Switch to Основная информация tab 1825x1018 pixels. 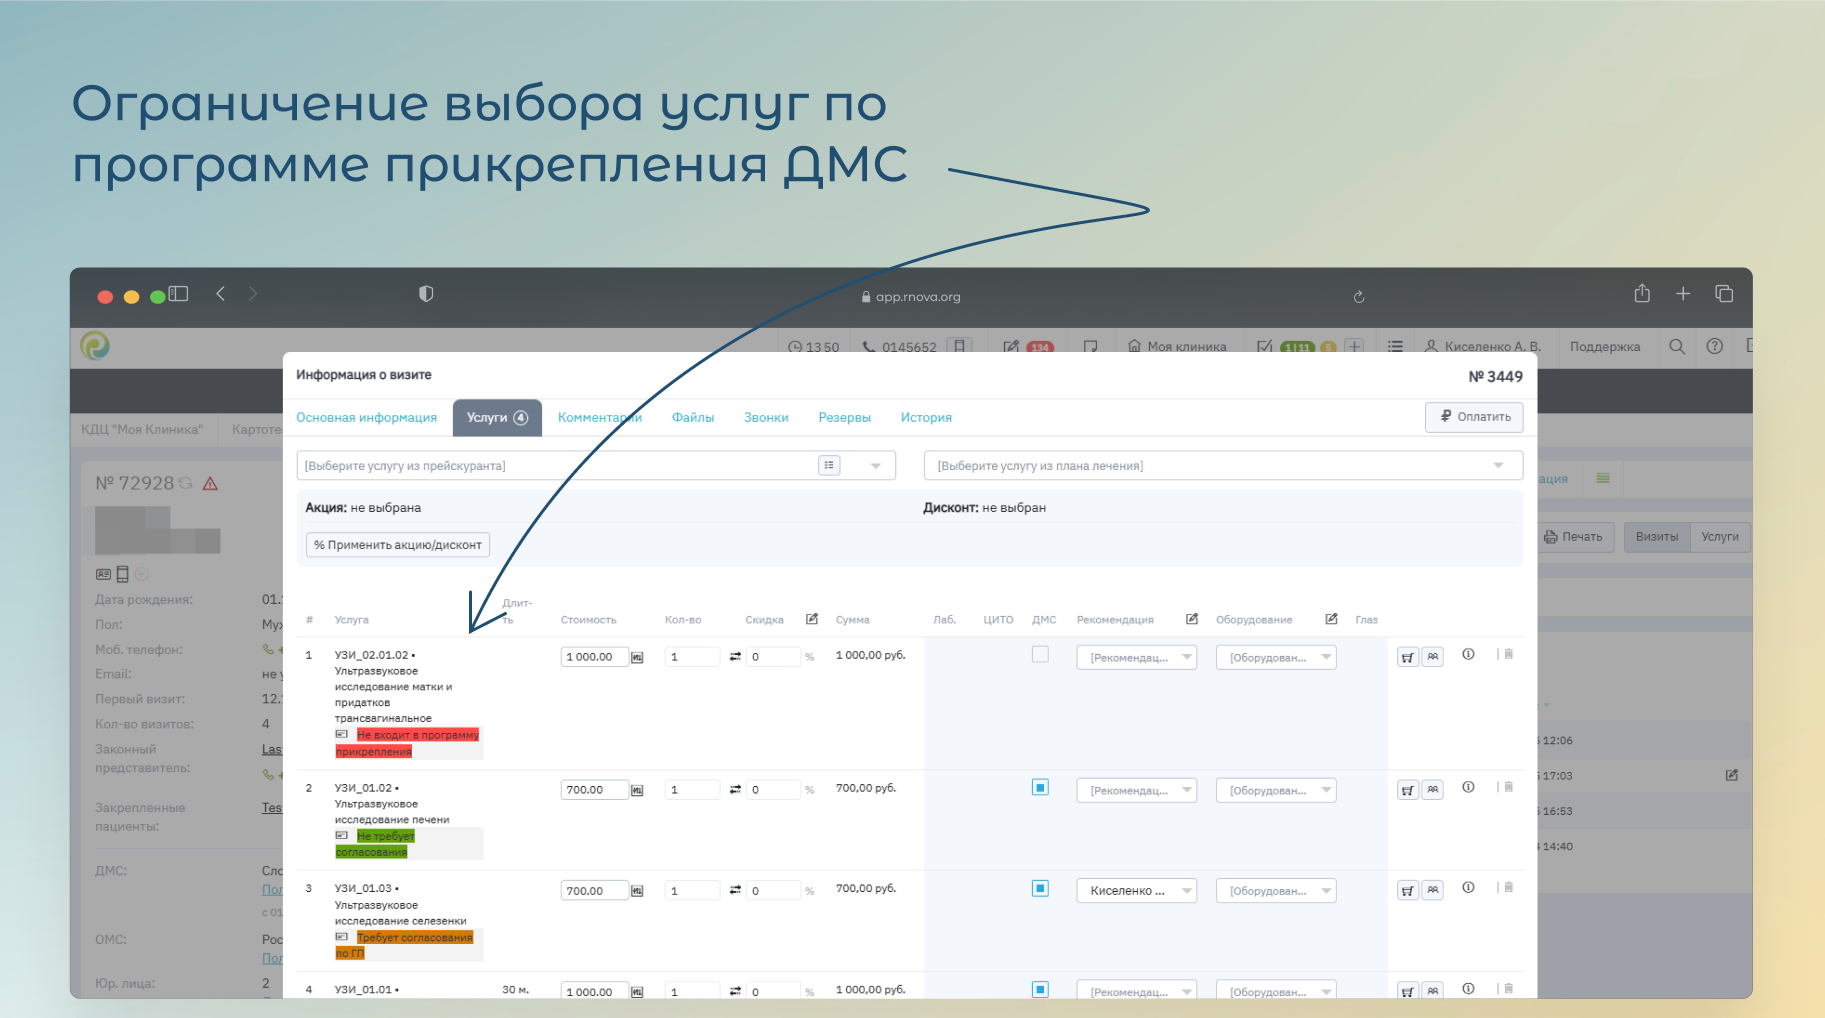pyautogui.click(x=366, y=418)
